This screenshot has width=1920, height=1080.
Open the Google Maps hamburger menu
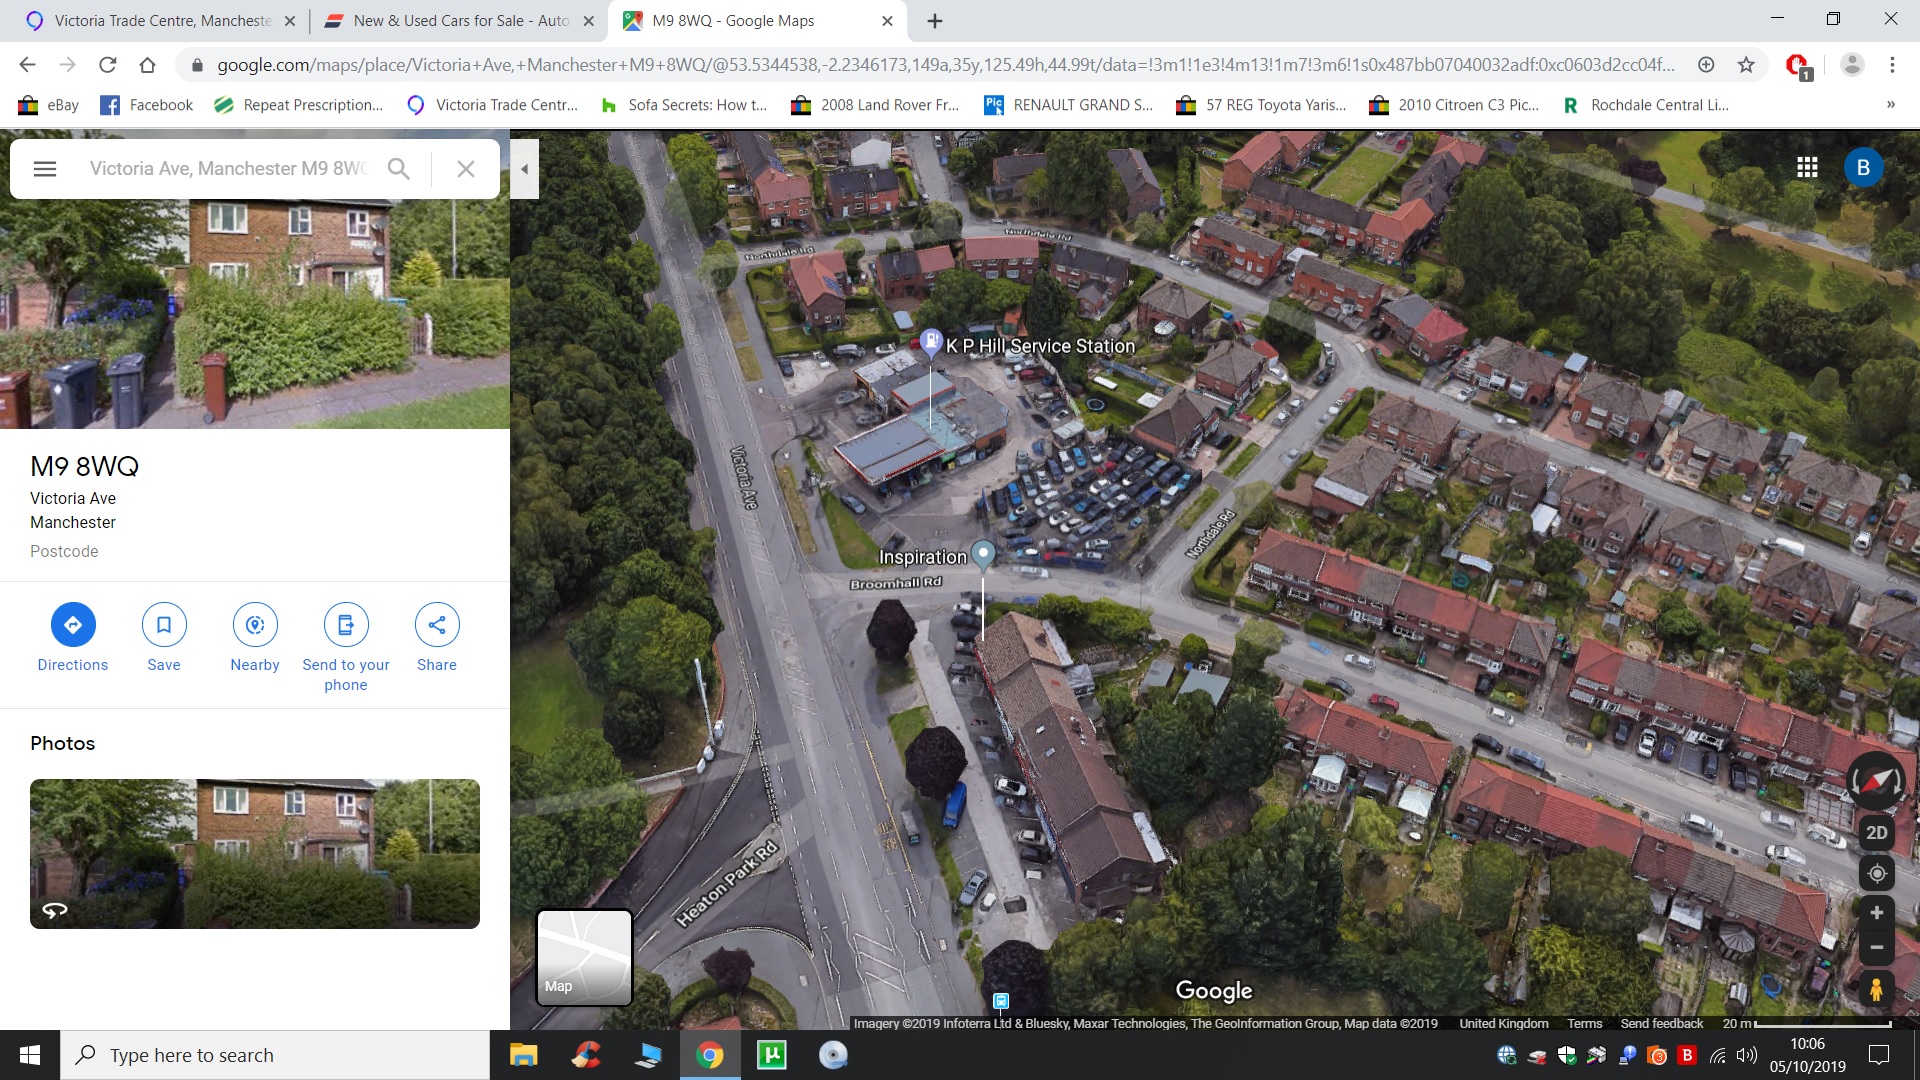point(45,169)
